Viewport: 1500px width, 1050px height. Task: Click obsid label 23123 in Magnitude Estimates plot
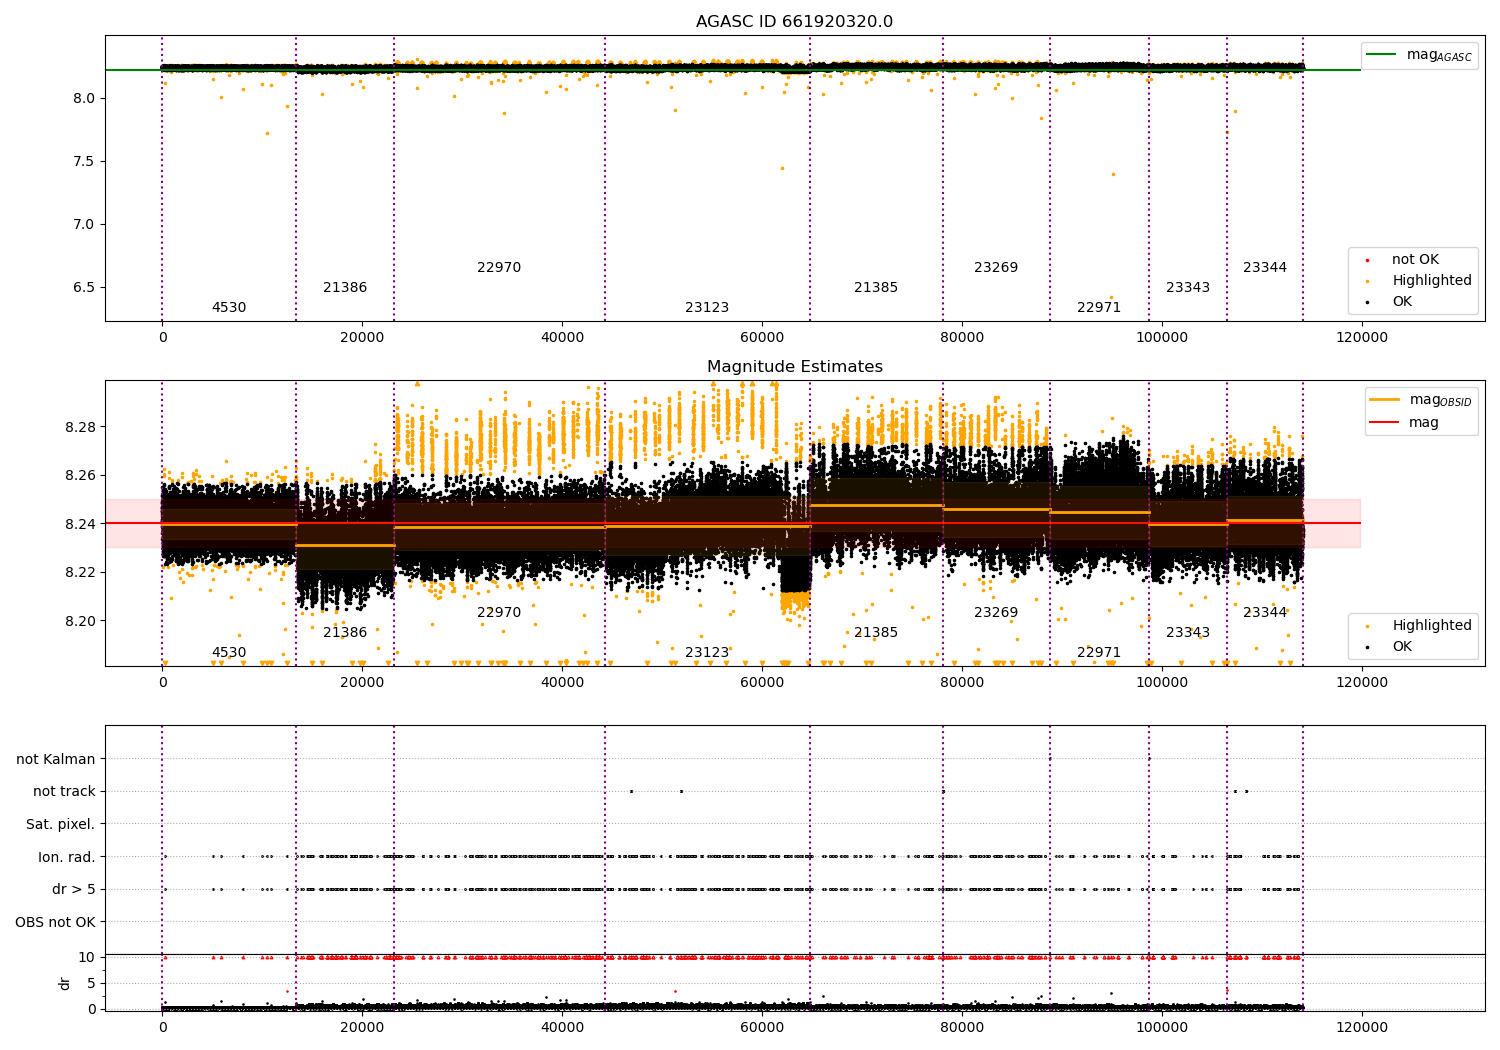tap(707, 653)
